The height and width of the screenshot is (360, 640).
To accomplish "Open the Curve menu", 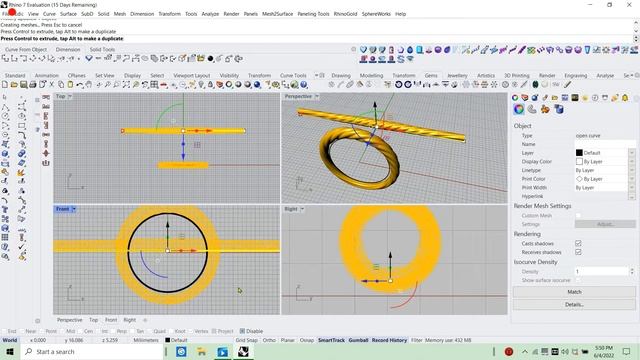I will click(49, 14).
